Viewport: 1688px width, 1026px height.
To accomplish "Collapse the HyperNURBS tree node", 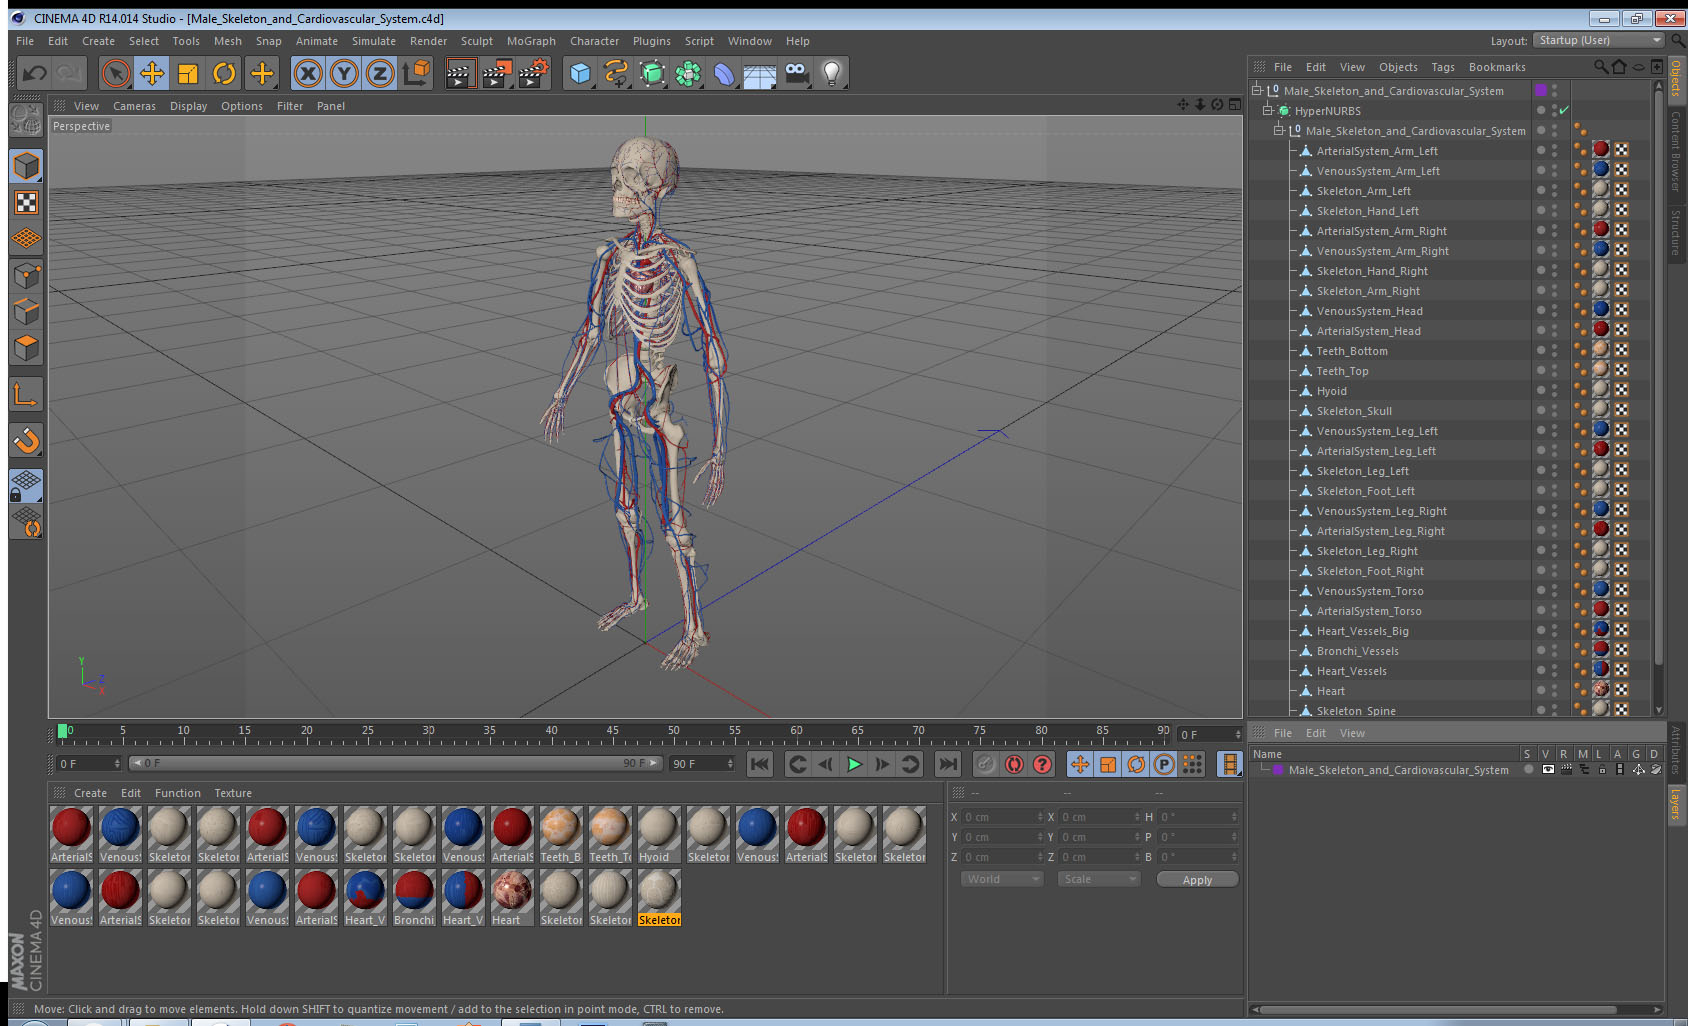I will (x=1267, y=110).
